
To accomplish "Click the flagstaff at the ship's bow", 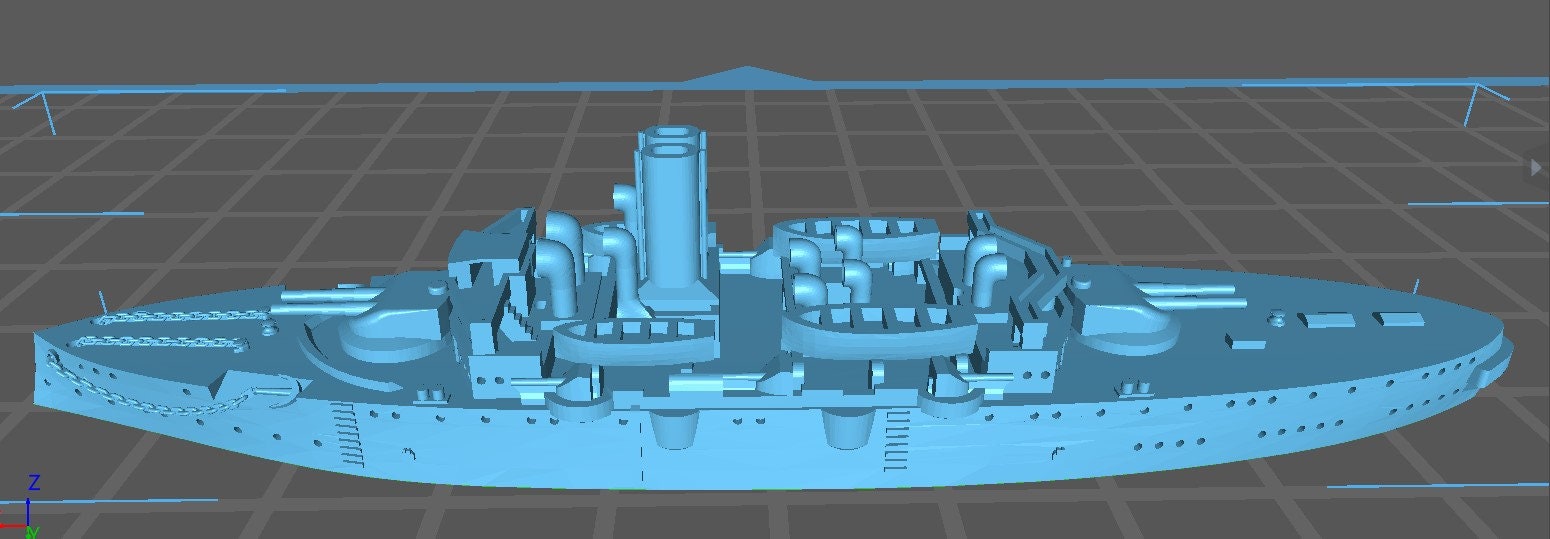I will (x=102, y=300).
